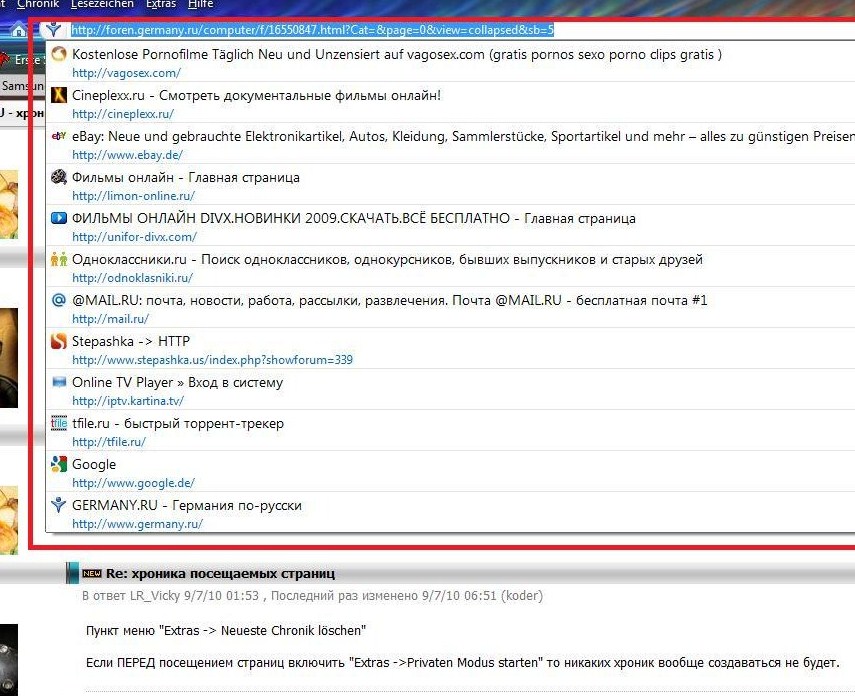Select the eBay suggestion title
The image size is (855, 696).
click(x=463, y=136)
